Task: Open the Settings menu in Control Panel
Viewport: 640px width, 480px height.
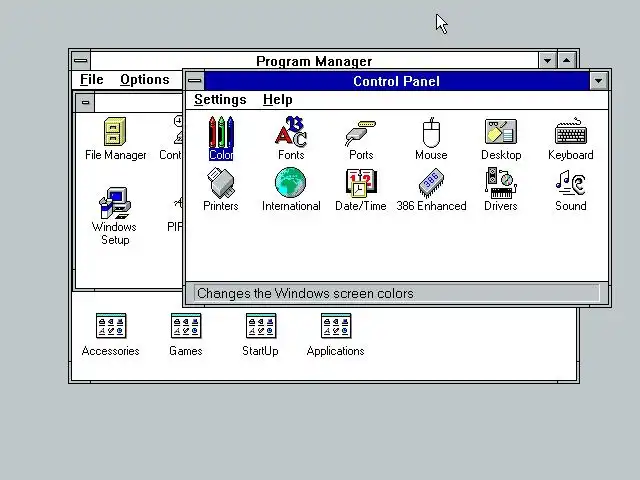Action: tap(220, 100)
